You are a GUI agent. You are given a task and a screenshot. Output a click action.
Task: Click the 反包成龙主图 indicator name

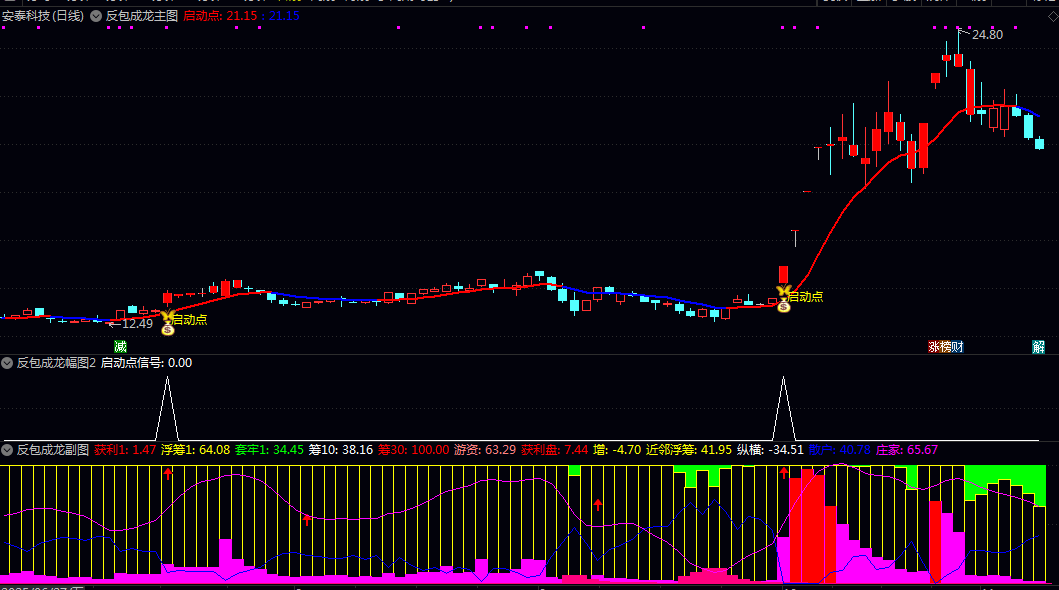[x=142, y=16]
